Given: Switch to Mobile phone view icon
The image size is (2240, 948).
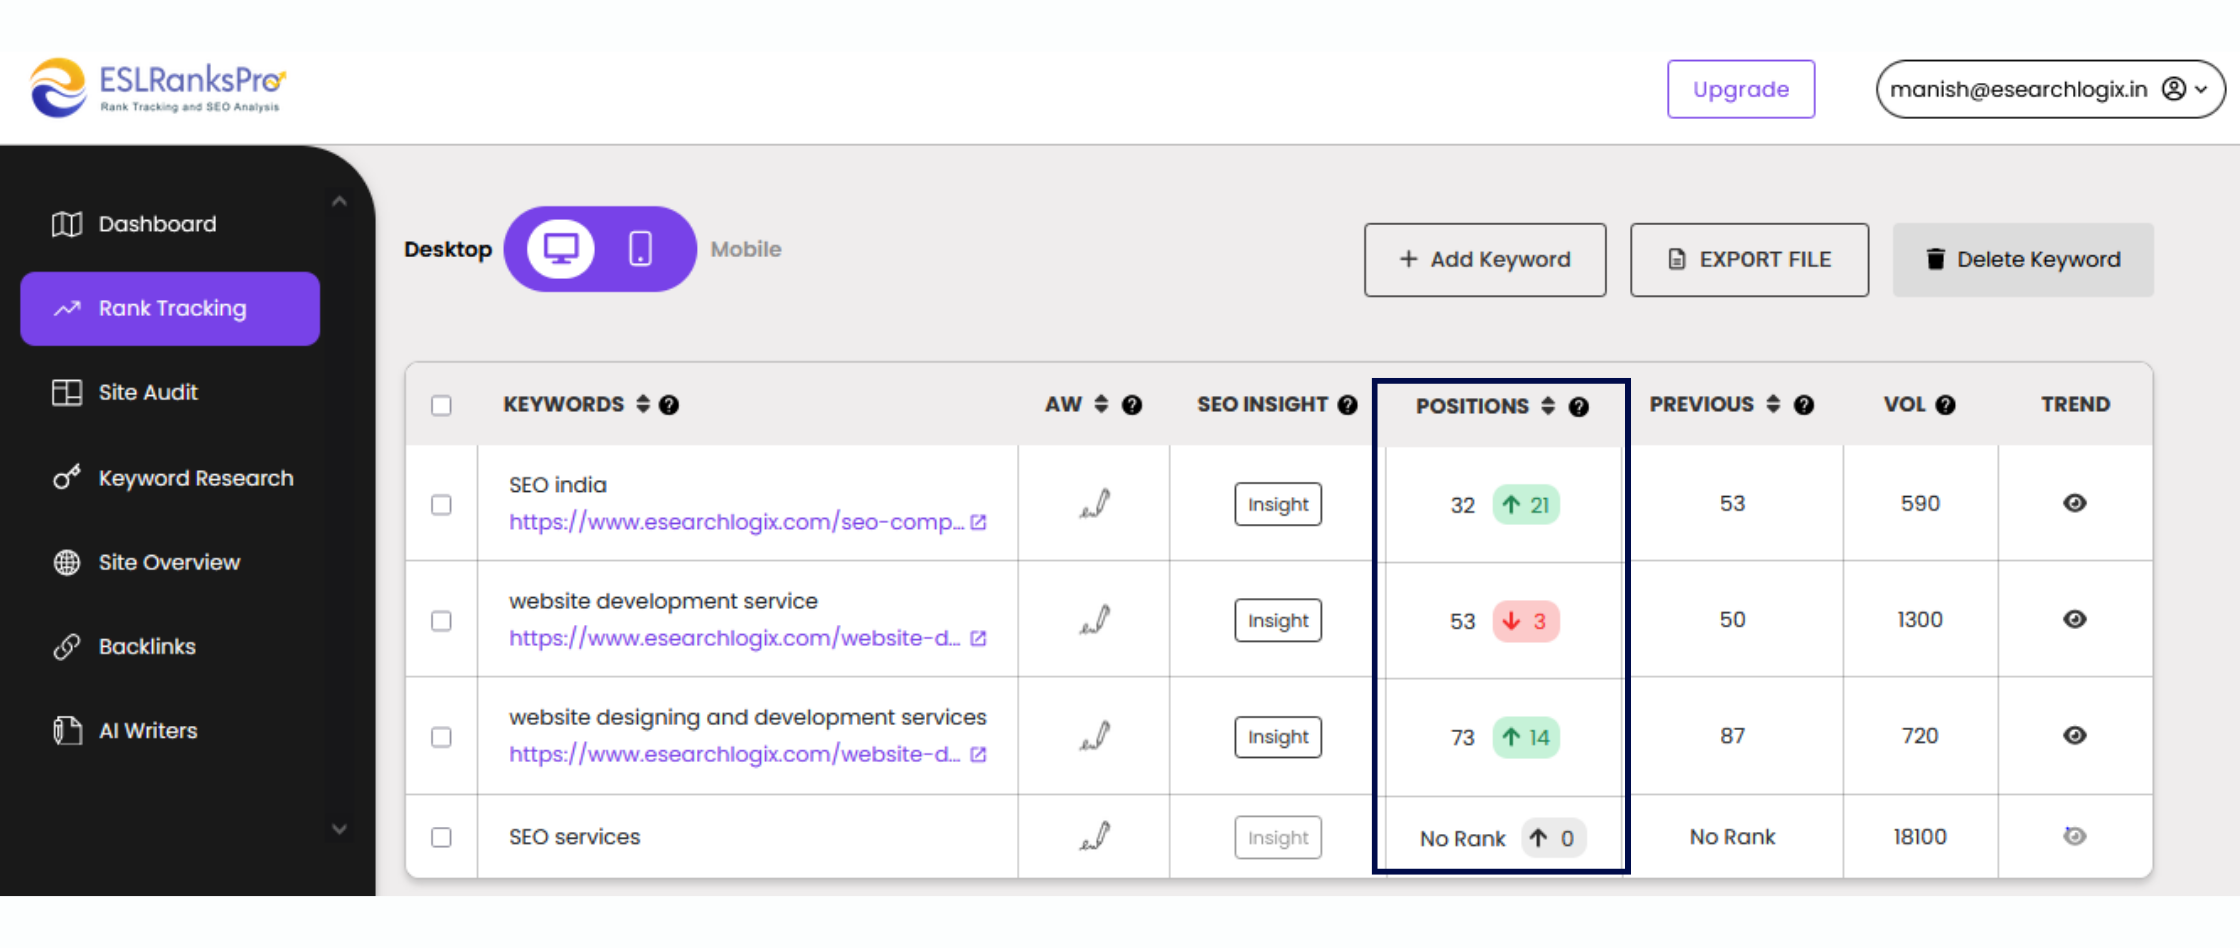Looking at the screenshot, I should 640,249.
